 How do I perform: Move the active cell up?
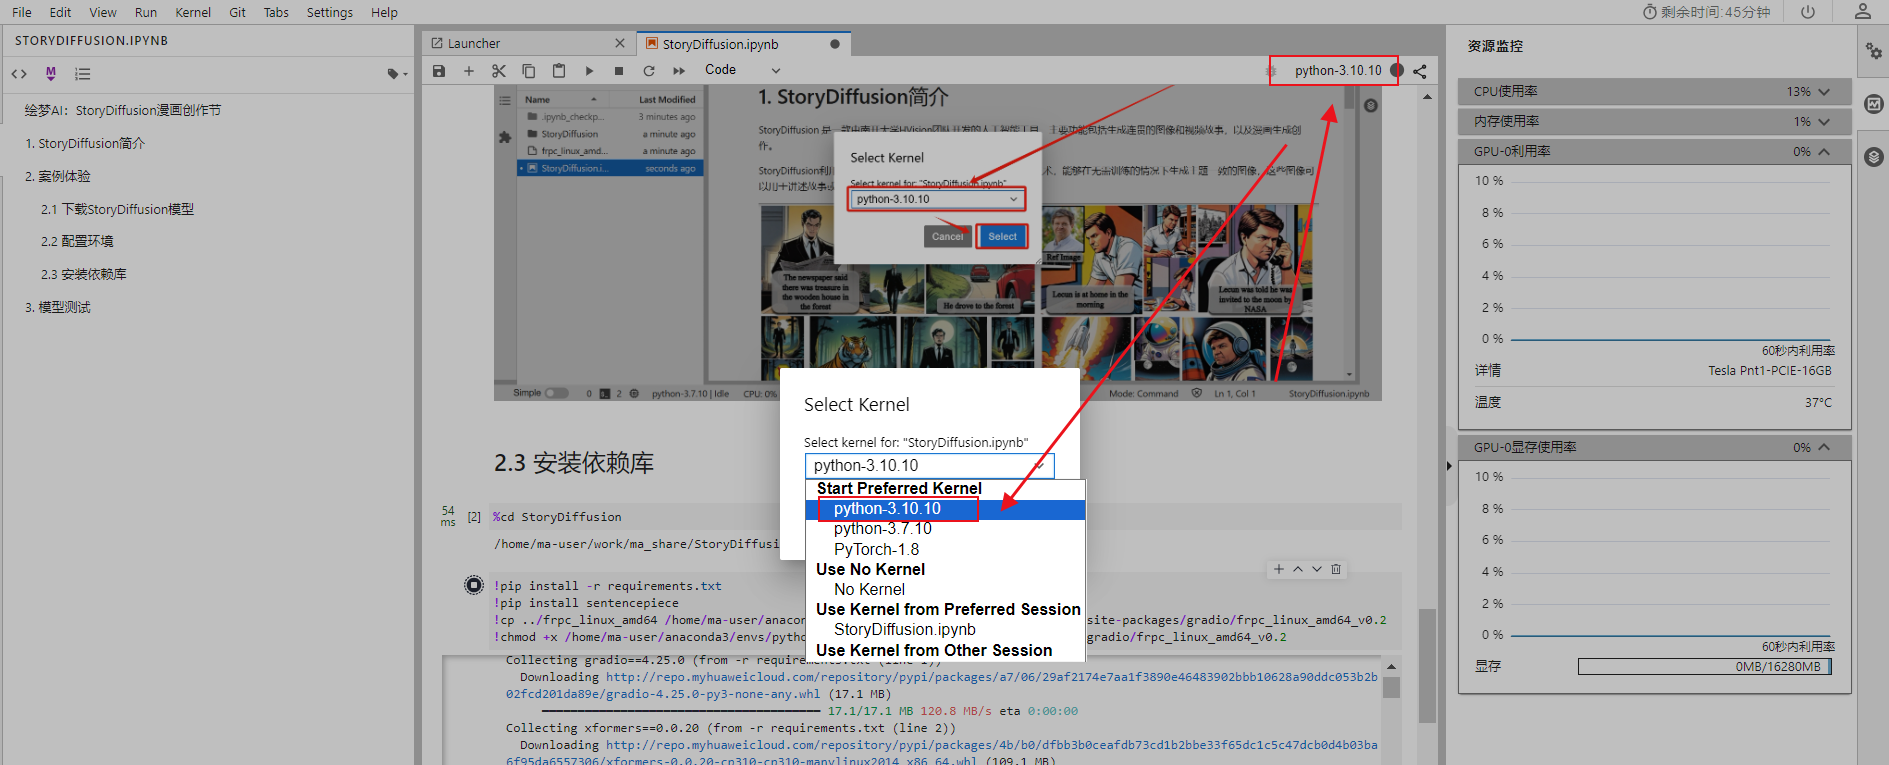[x=1298, y=569]
